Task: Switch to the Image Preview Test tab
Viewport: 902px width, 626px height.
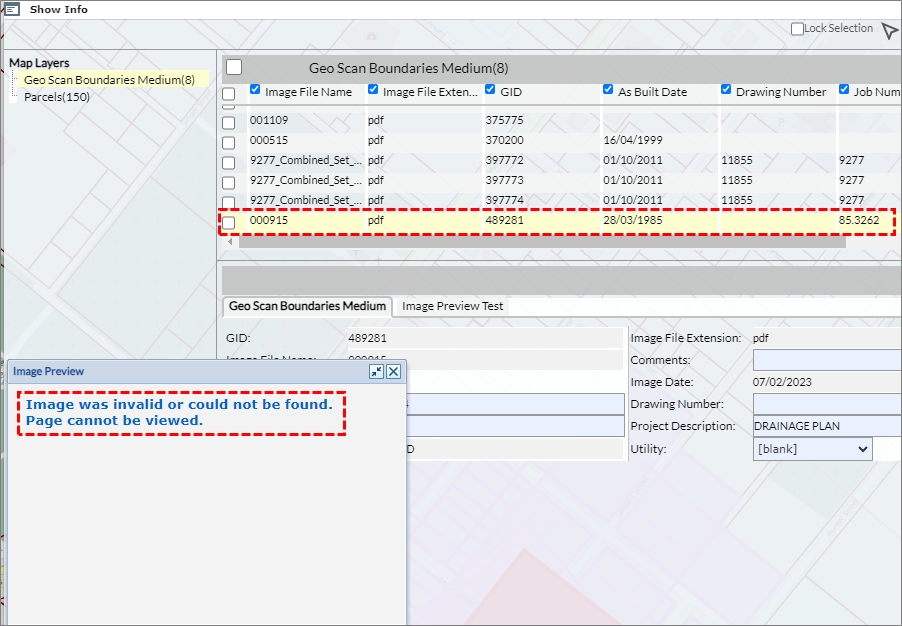Action: (453, 306)
